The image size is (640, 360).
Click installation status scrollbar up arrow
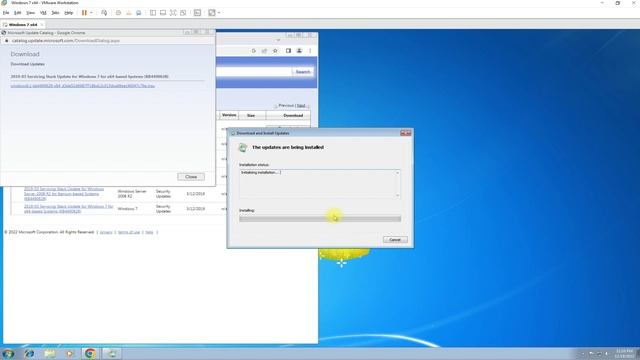[x=398, y=173]
